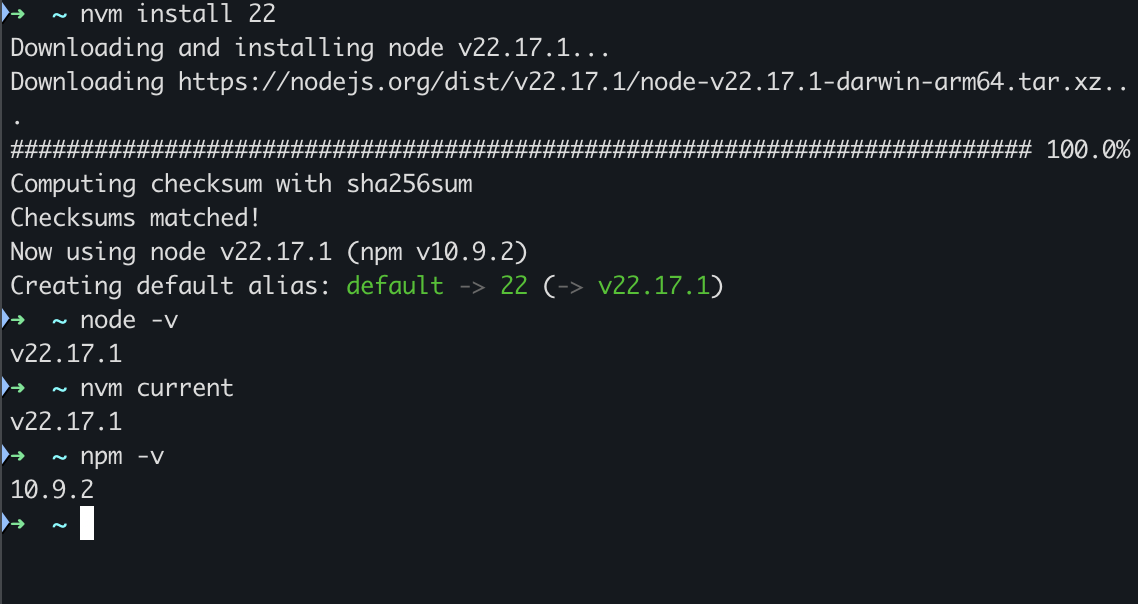Click the prompt arrow before nvm current
The image size is (1138, 604).
pos(15,388)
